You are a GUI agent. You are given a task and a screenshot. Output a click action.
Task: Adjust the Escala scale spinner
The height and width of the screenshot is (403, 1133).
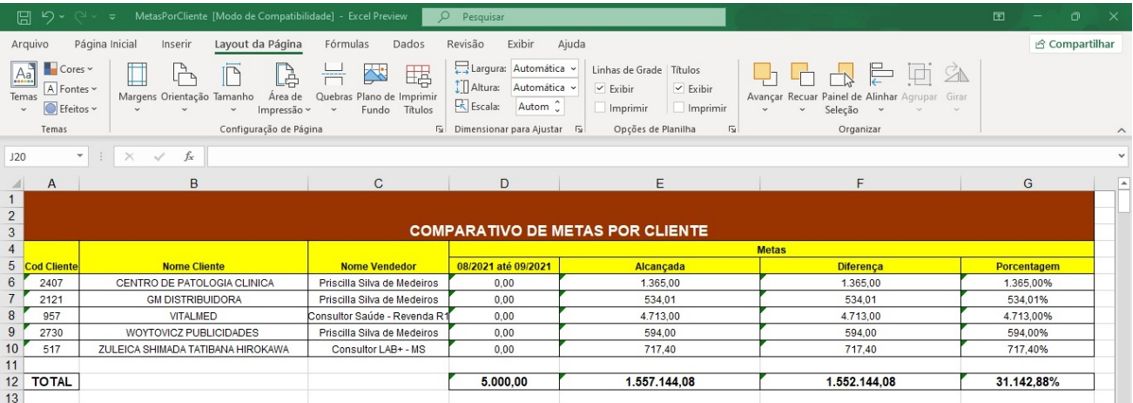(x=556, y=106)
